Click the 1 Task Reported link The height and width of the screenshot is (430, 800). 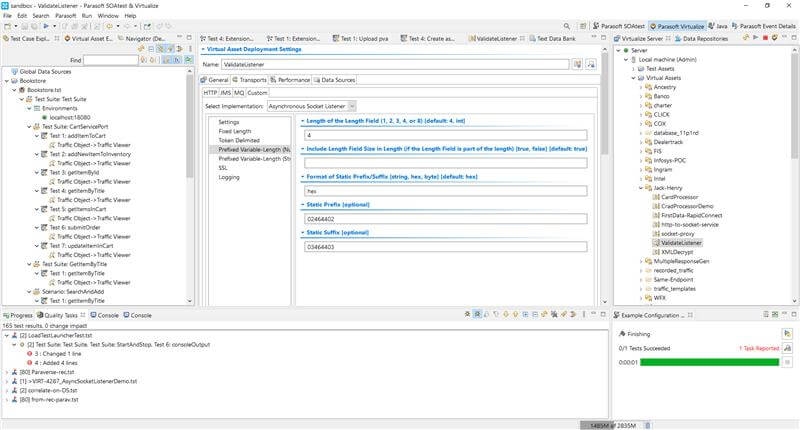pyautogui.click(x=759, y=347)
